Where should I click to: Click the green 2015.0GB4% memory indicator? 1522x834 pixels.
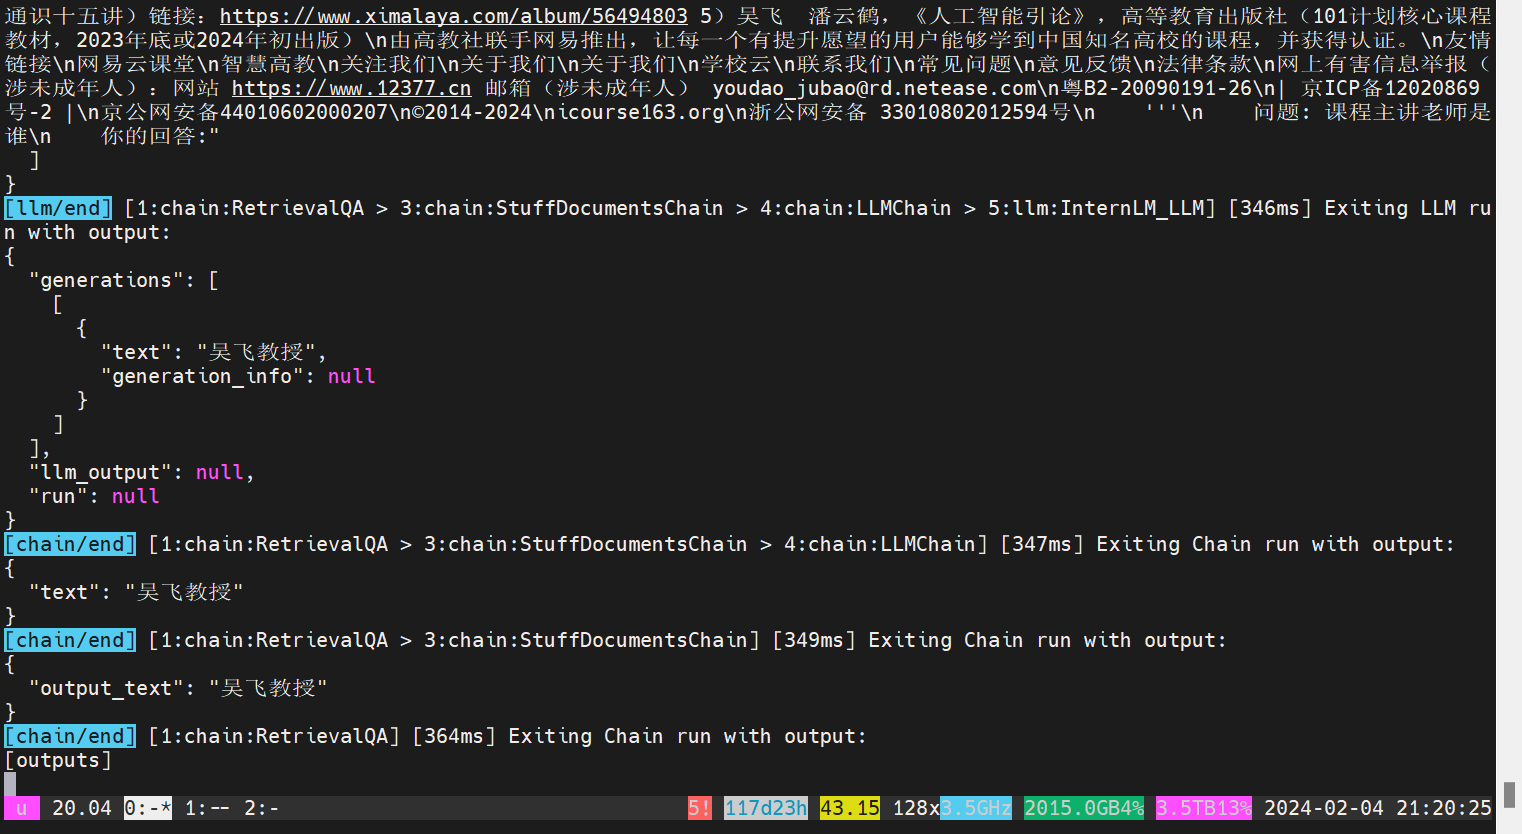1084,808
